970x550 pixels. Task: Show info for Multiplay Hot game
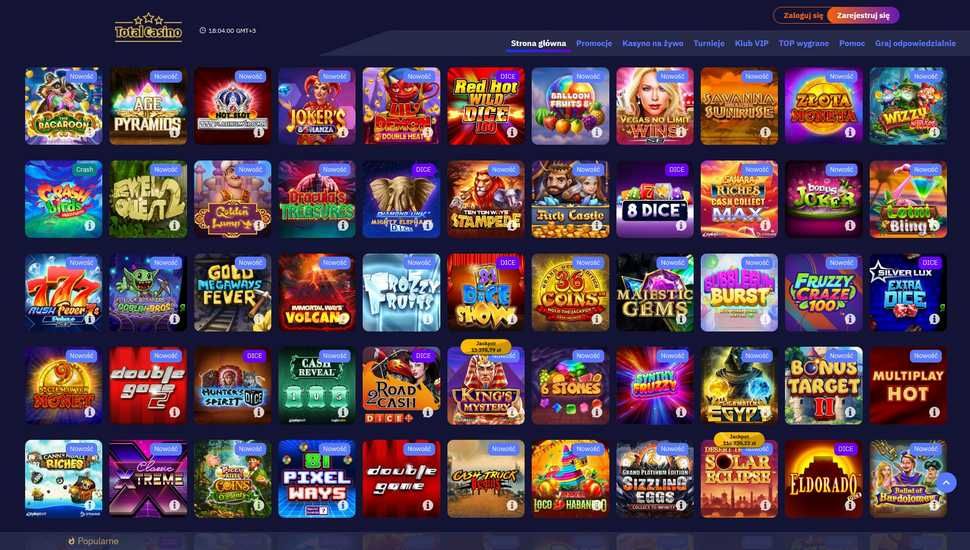pos(935,412)
